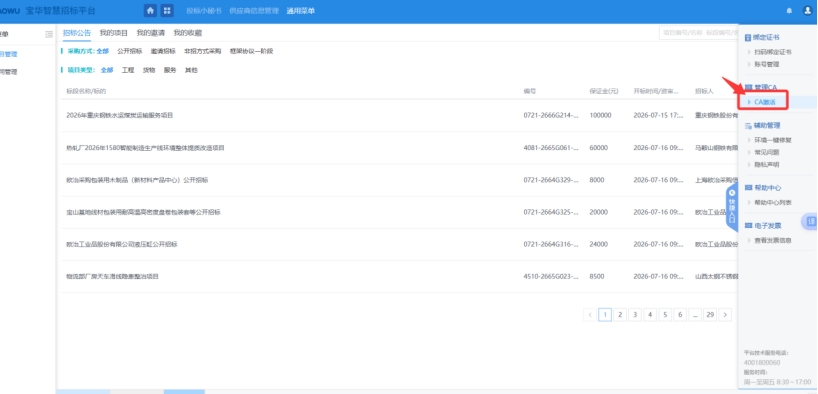Screen dimensions: 818x394
Task: Filter project type by 货物
Action: click(x=149, y=70)
